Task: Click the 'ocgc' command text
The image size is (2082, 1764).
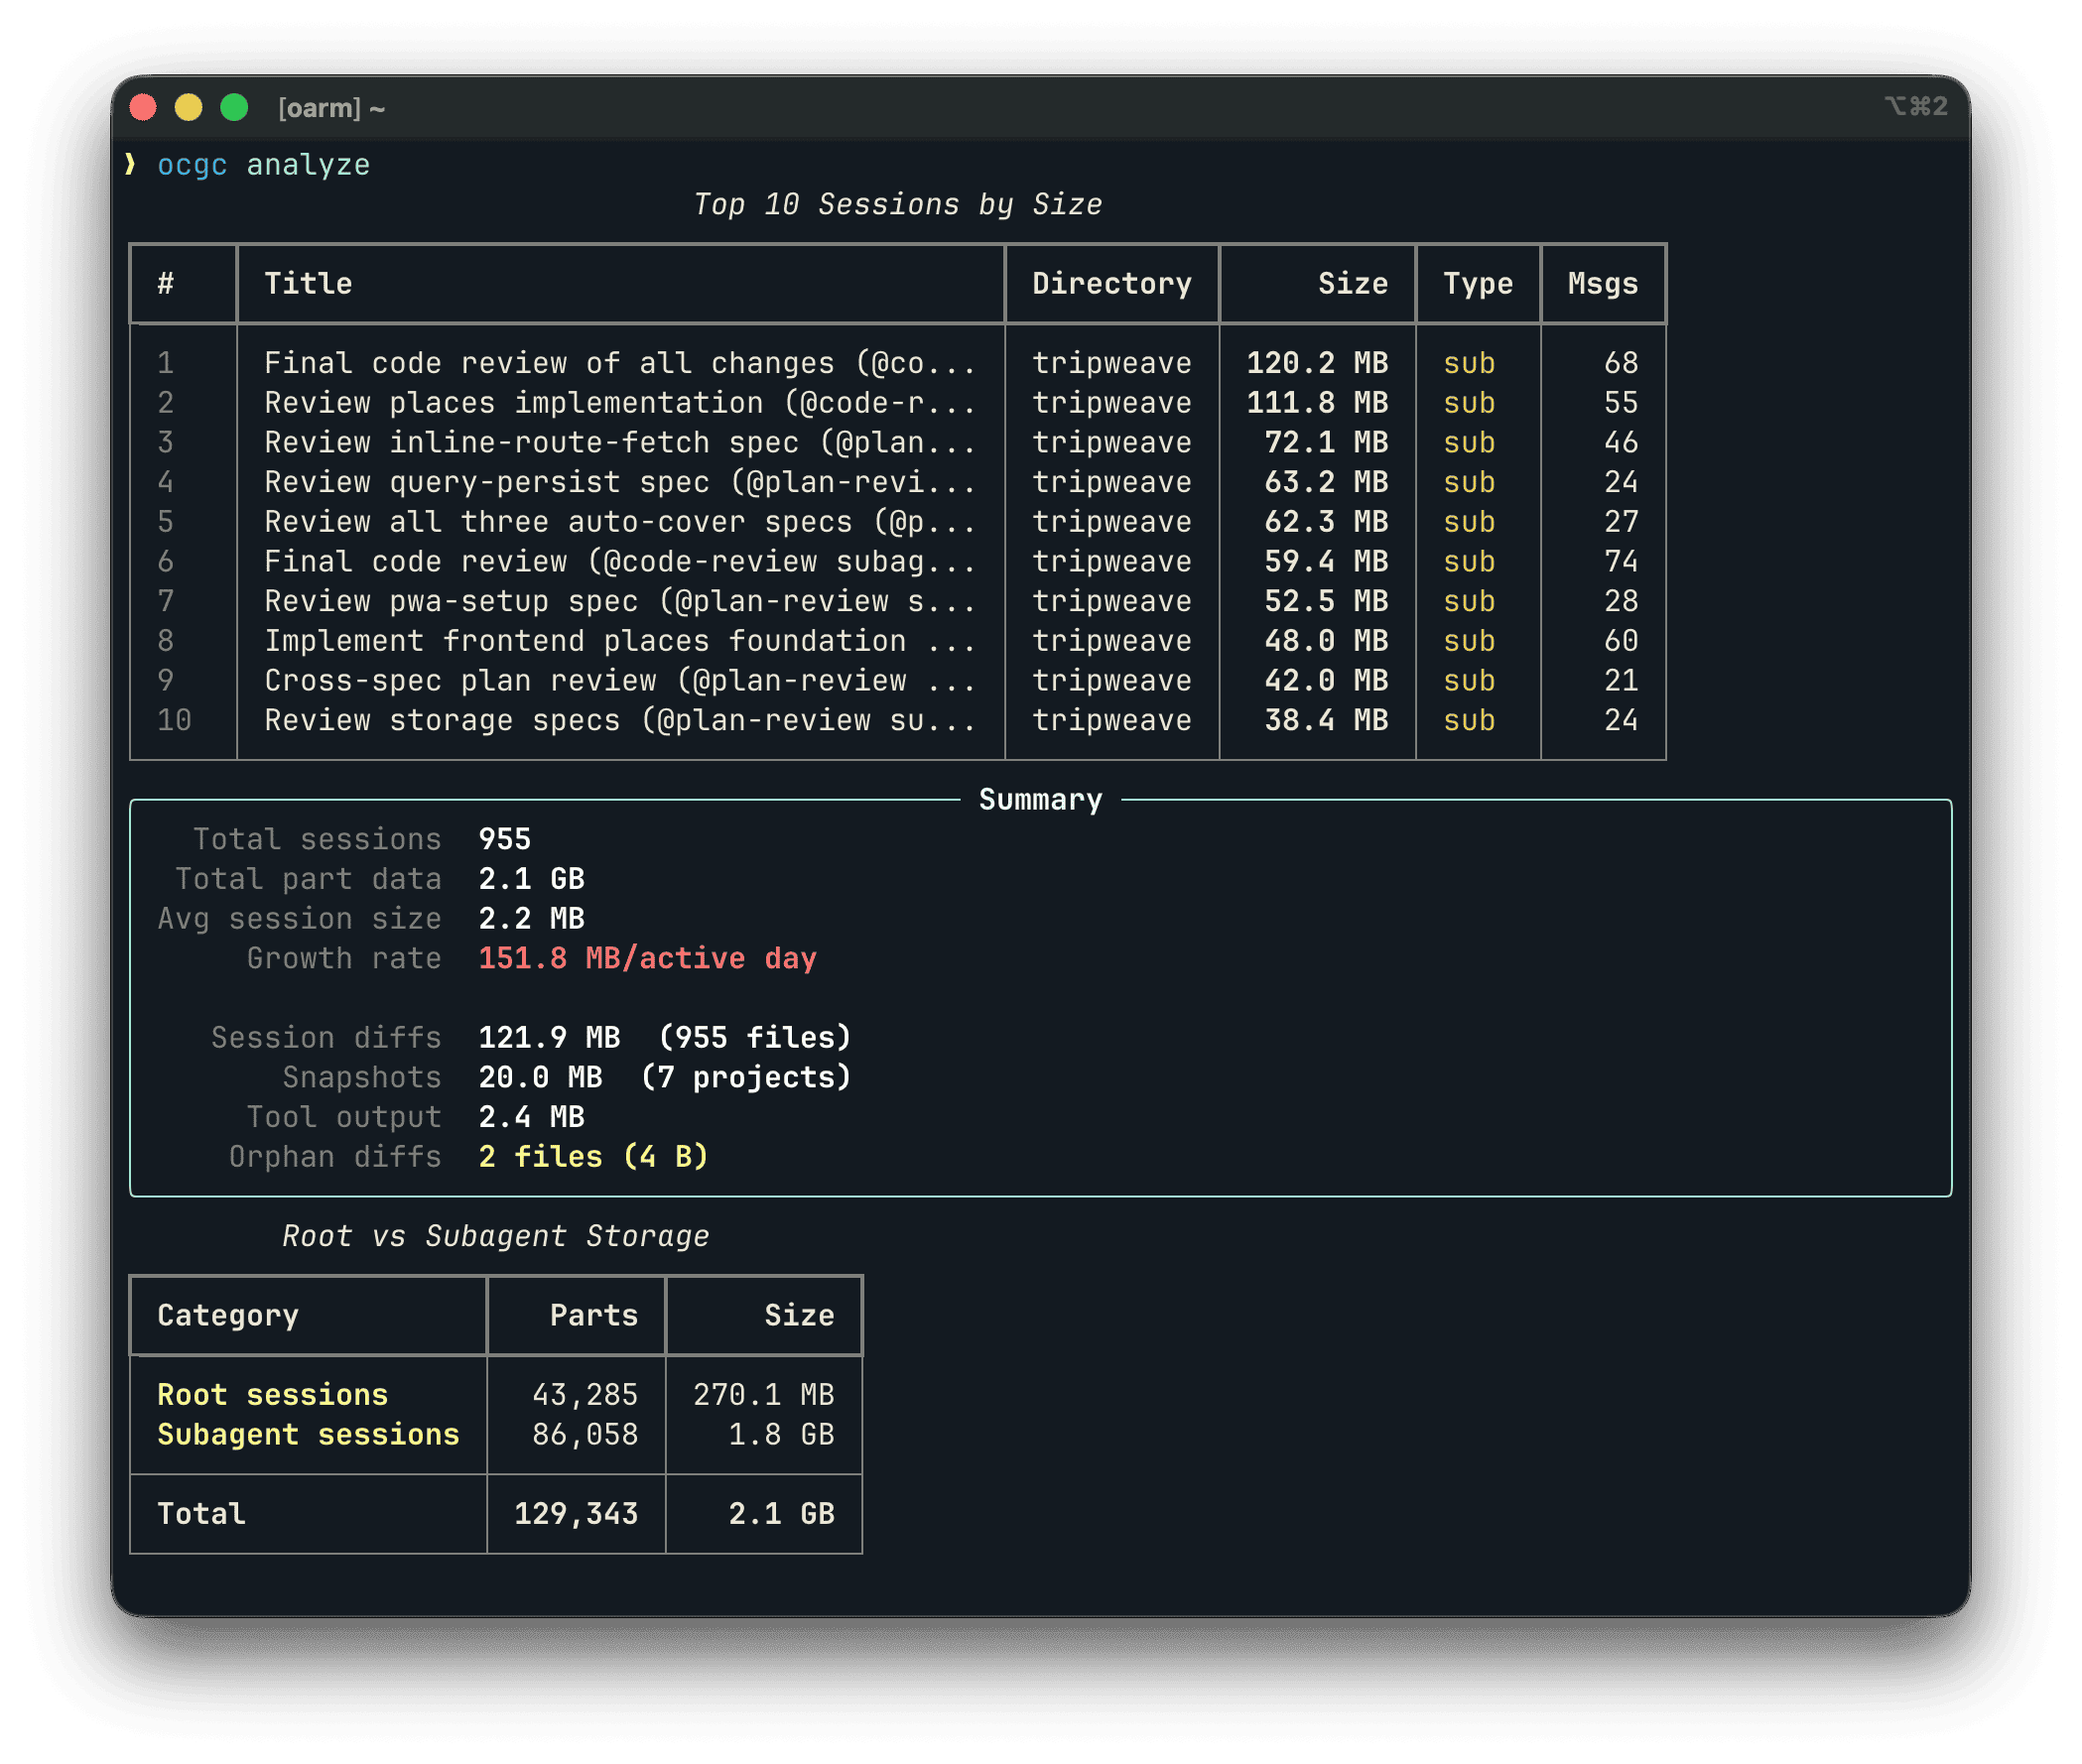Action: pyautogui.click(x=192, y=165)
